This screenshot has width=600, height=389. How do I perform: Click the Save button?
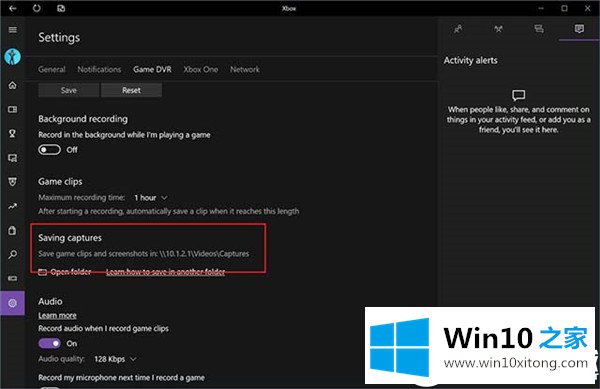click(68, 90)
